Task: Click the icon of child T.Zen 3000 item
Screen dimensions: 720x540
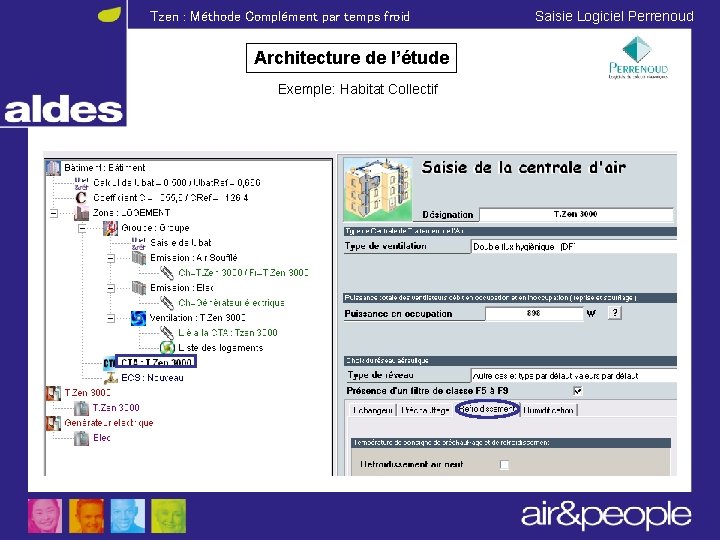Action: point(82,408)
